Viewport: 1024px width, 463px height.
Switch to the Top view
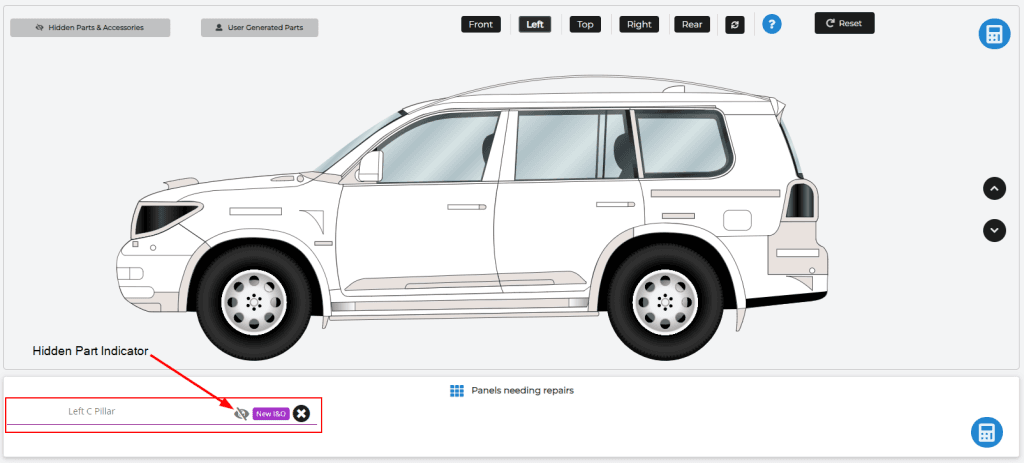point(585,24)
